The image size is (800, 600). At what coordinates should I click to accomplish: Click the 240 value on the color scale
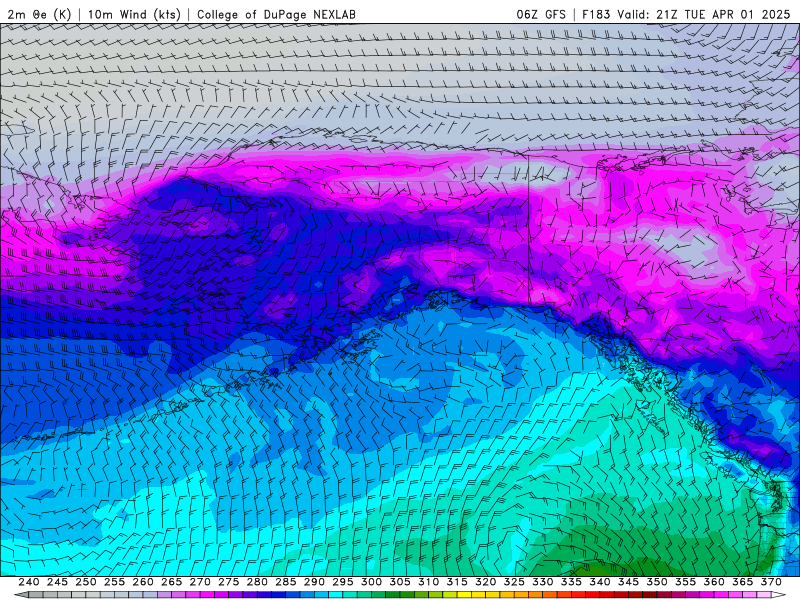[29, 582]
